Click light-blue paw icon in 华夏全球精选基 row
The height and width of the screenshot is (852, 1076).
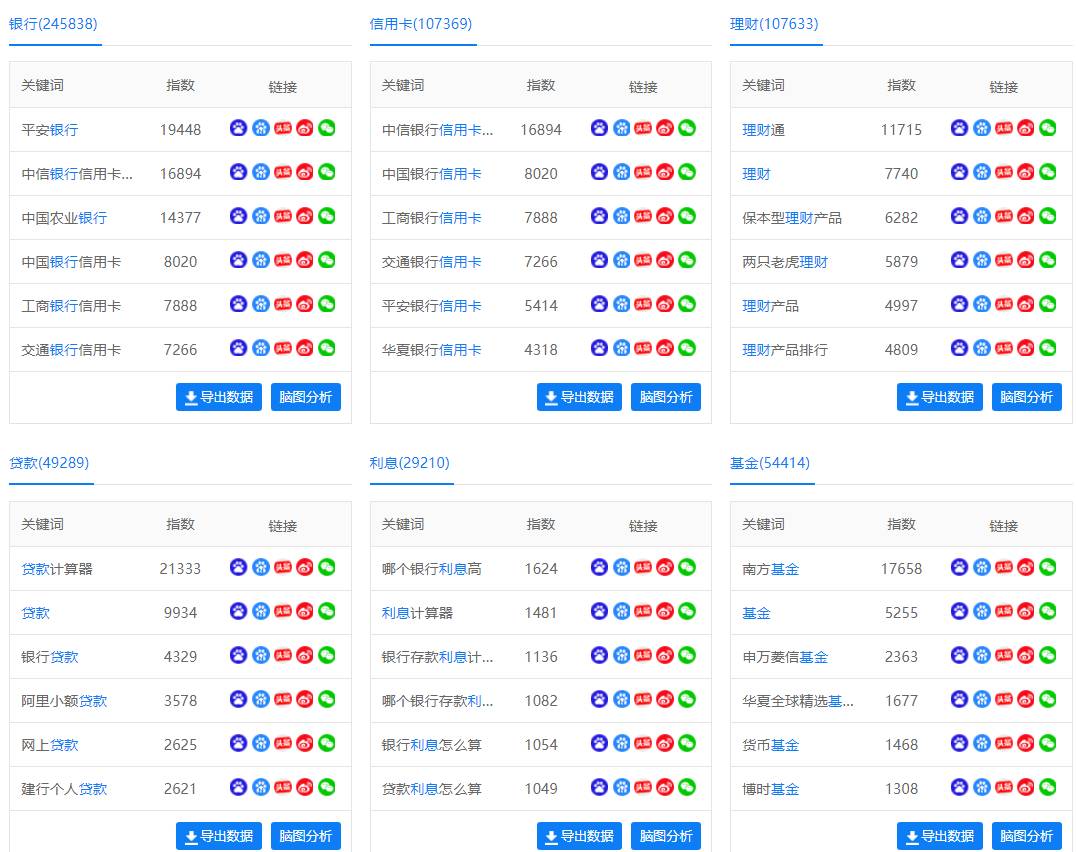pyautogui.click(x=981, y=699)
